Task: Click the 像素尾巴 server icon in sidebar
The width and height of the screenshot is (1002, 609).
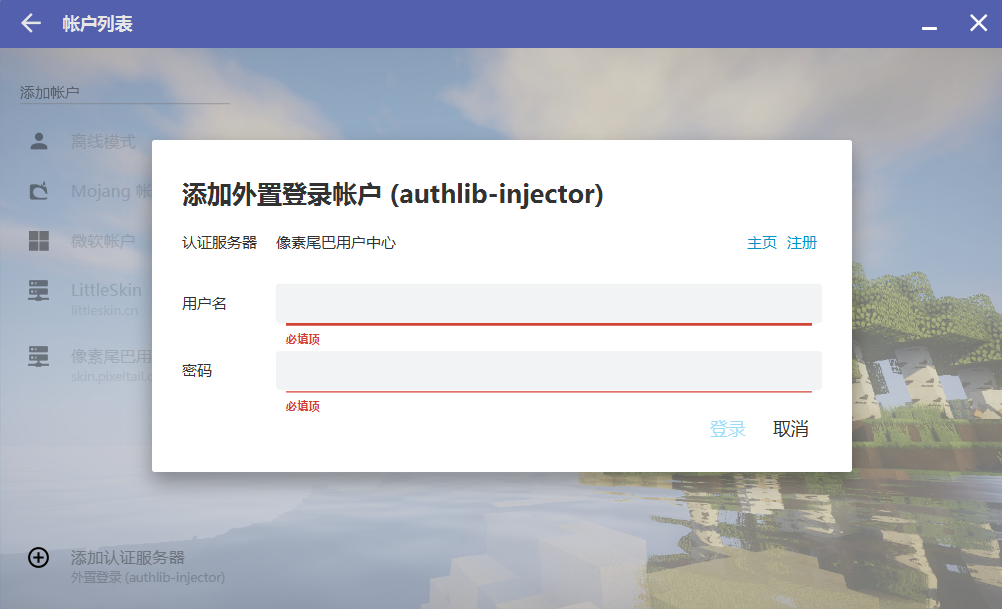Action: pyautogui.click(x=39, y=356)
